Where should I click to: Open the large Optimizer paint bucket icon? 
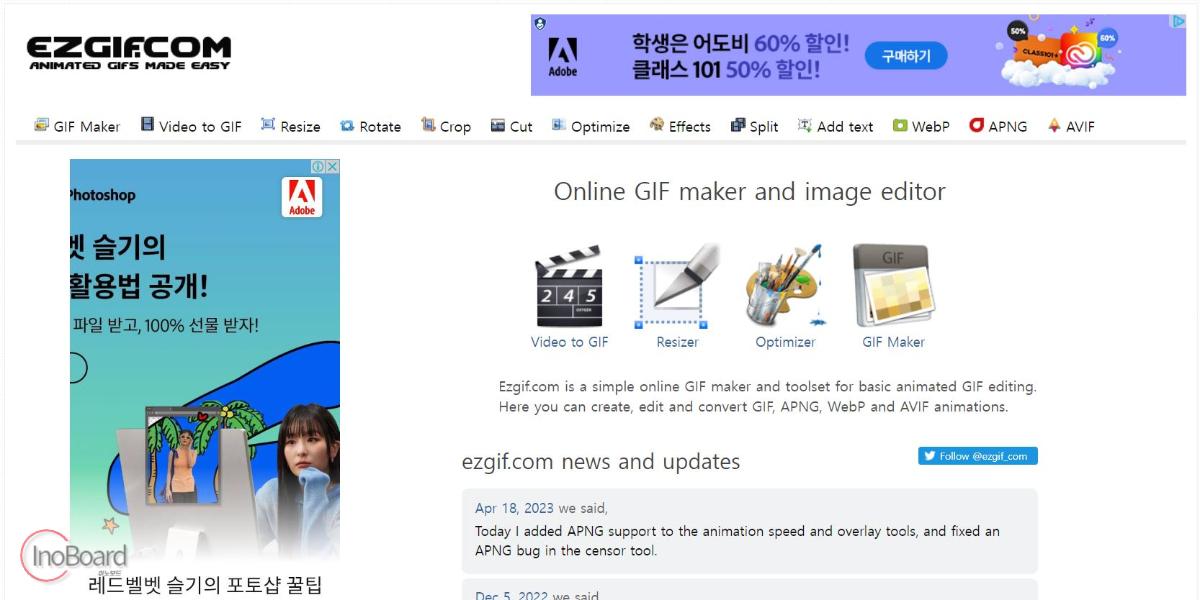point(785,286)
